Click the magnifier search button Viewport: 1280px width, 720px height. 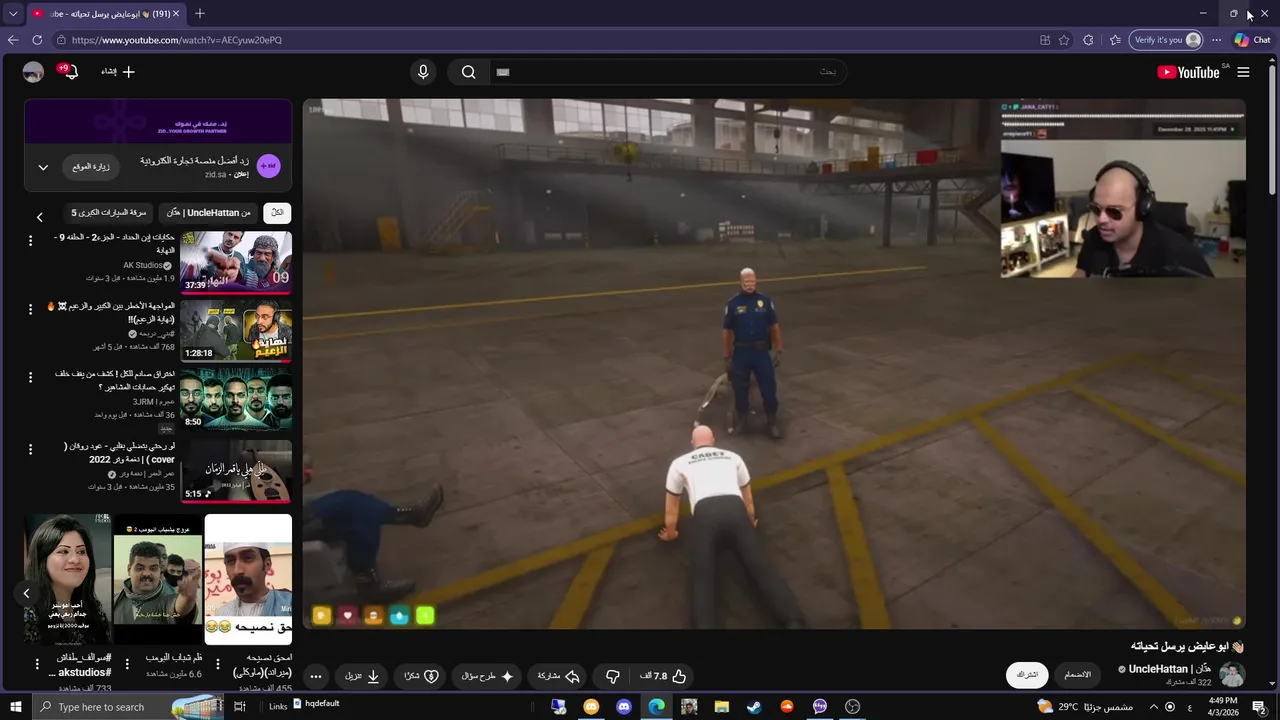[x=468, y=72]
